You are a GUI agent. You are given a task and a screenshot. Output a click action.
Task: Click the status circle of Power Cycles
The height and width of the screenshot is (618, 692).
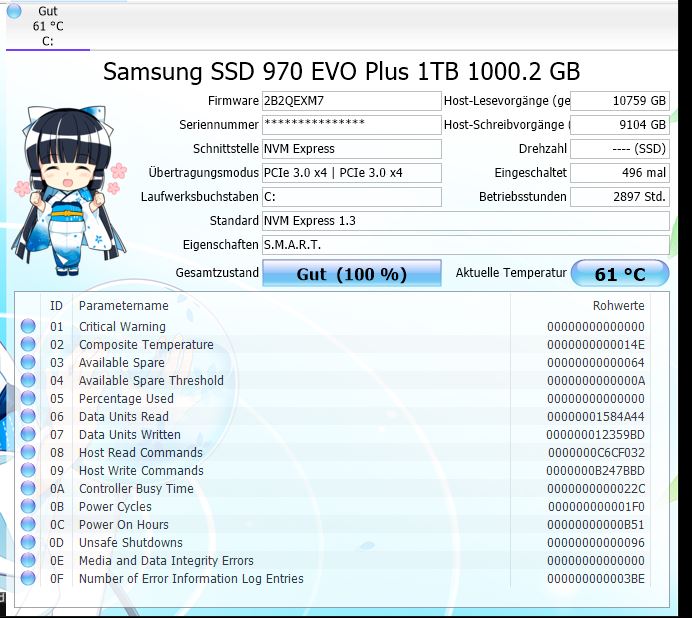[x=28, y=506]
